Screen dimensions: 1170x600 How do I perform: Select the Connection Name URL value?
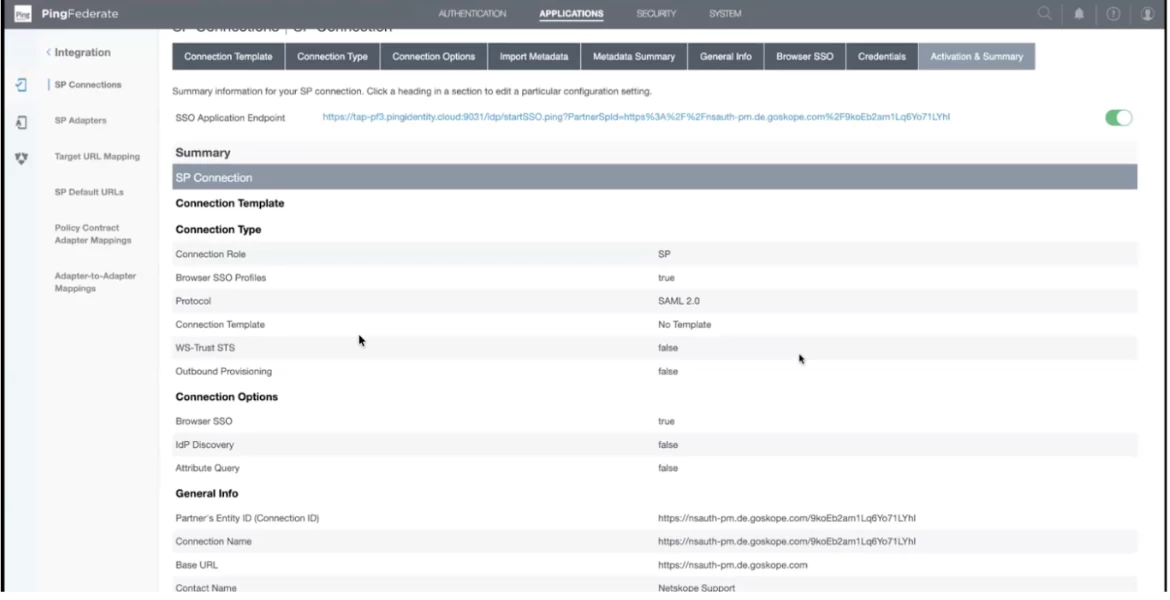(786, 542)
